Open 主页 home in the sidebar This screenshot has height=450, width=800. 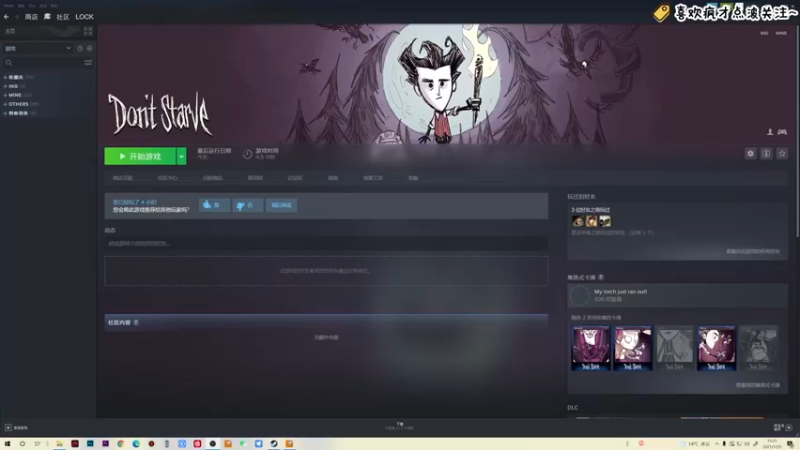pyautogui.click(x=10, y=31)
